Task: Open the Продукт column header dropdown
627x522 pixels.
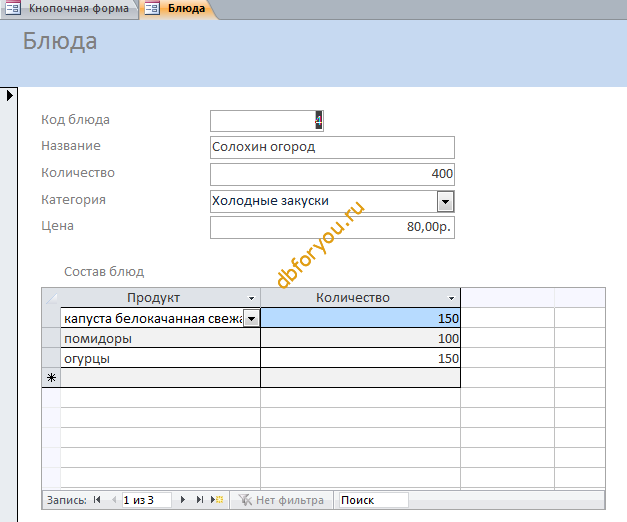Action: tap(251, 298)
